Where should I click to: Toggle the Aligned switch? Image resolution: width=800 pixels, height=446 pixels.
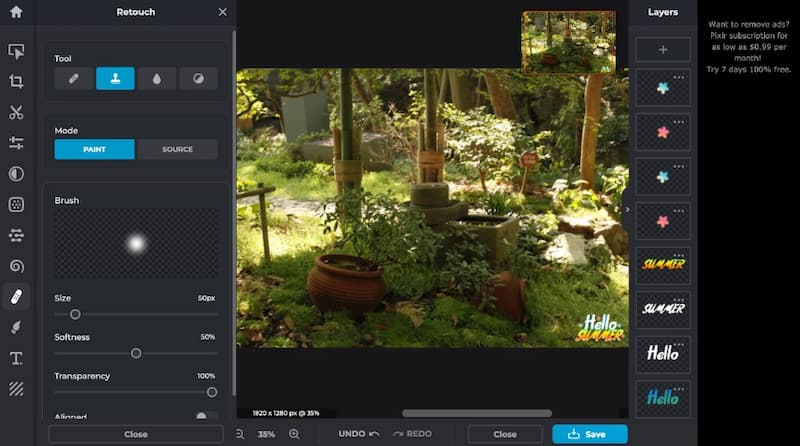tap(206, 416)
